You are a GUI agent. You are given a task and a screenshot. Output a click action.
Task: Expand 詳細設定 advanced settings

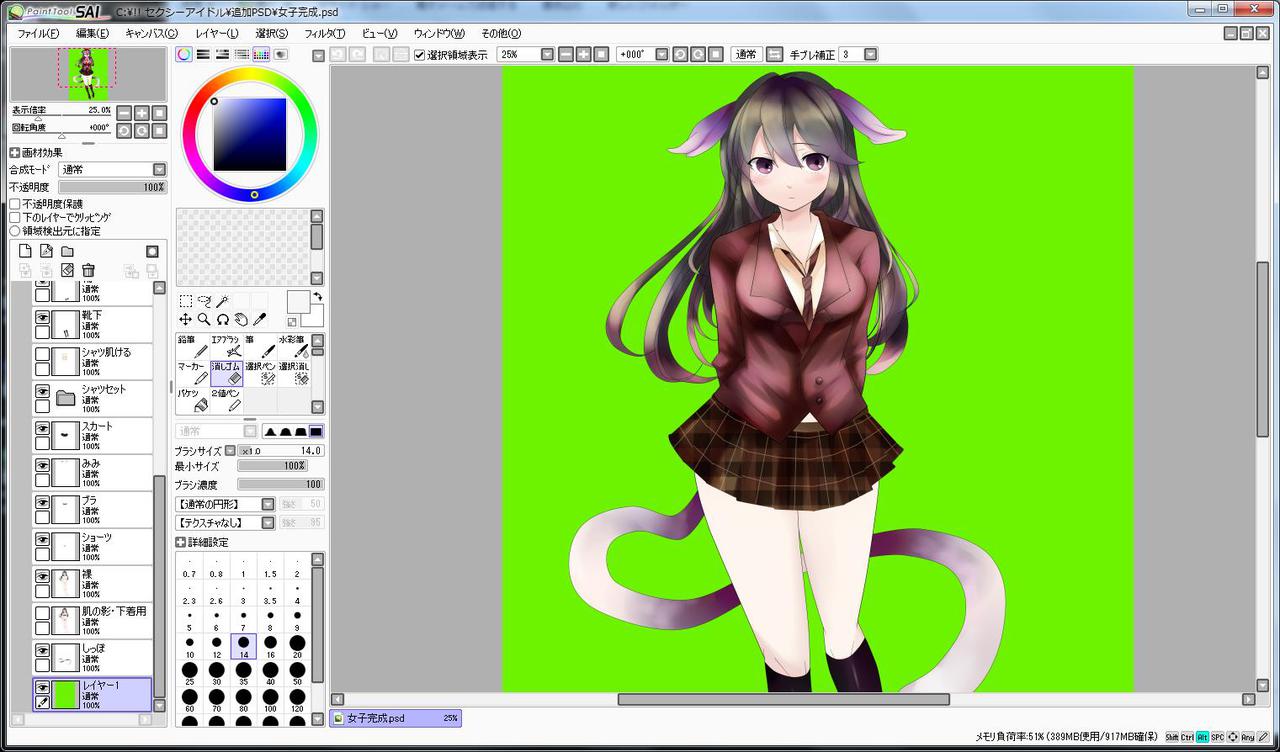tap(181, 542)
